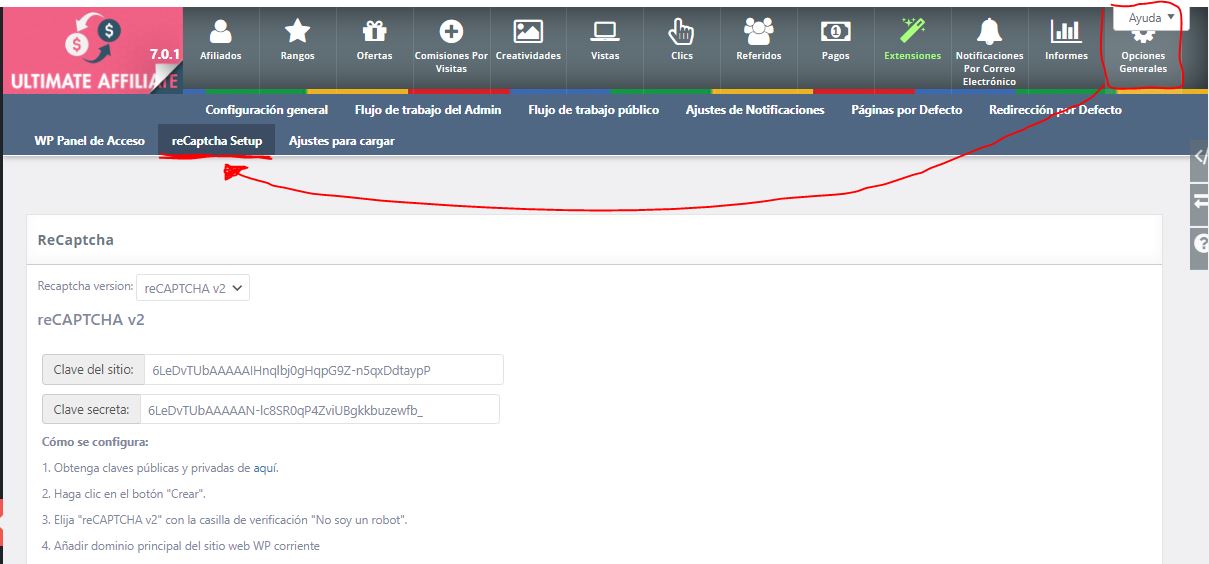Click the 'aquí' link for keys
This screenshot has height=564, width=1209.
coord(264,468)
